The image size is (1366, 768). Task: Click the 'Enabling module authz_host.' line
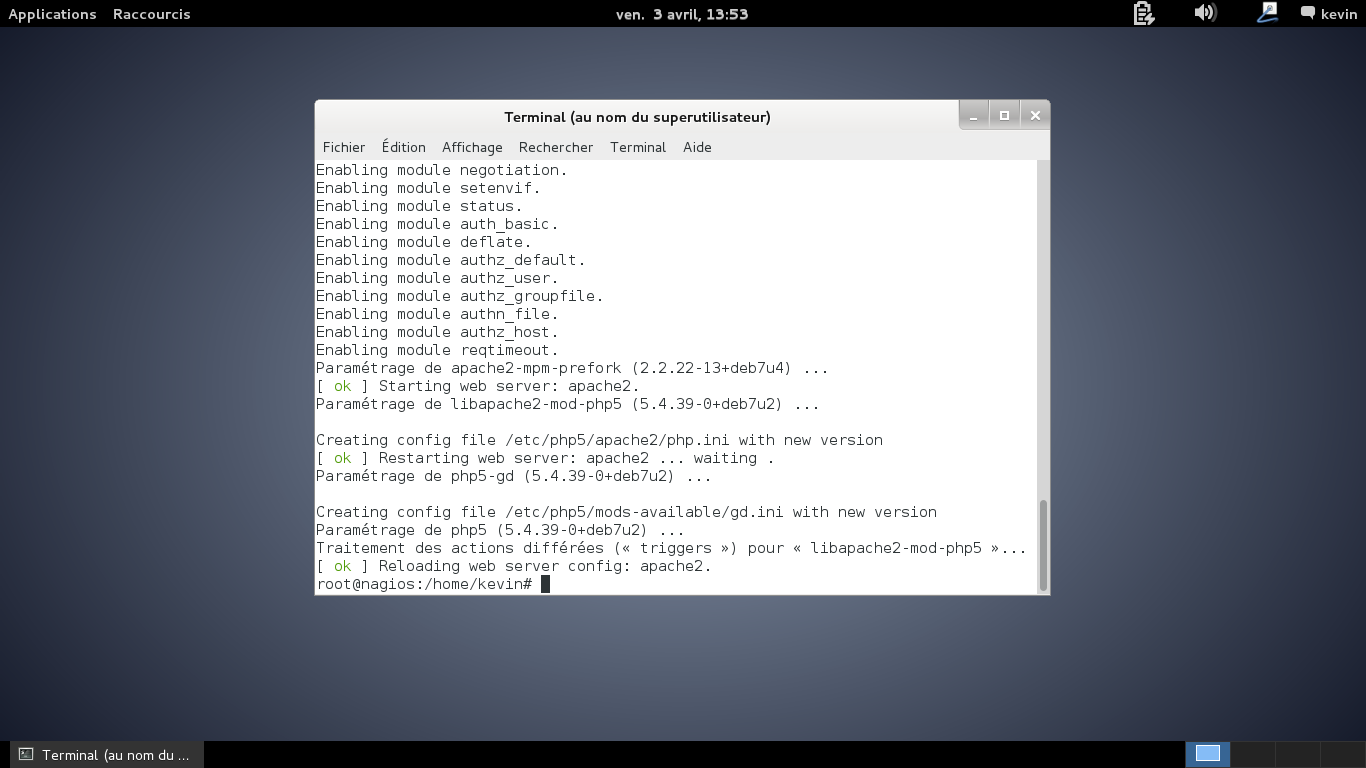click(x=437, y=332)
